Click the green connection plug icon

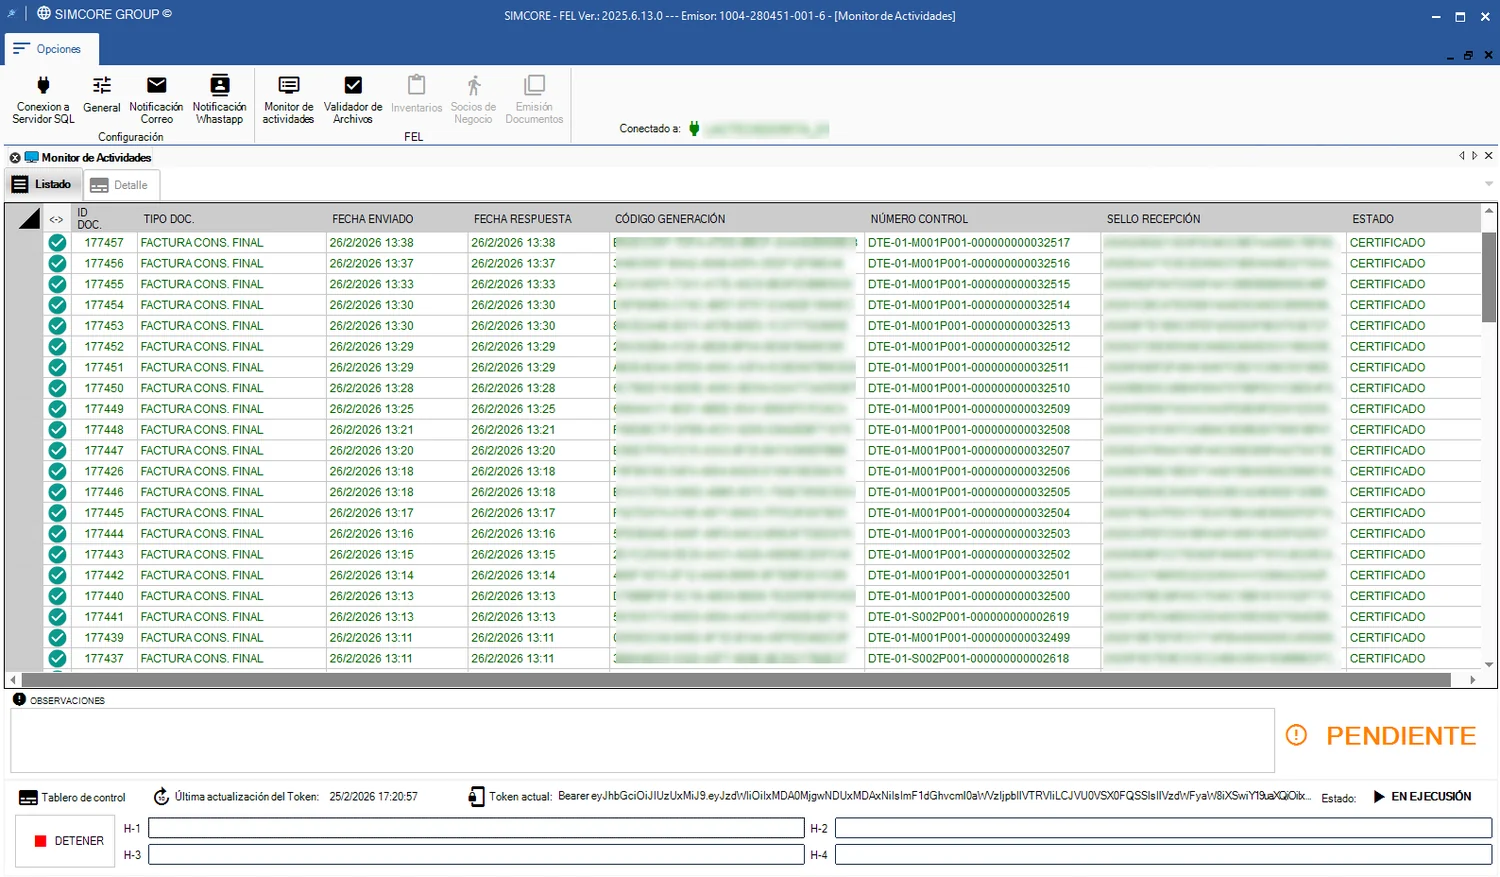[694, 128]
